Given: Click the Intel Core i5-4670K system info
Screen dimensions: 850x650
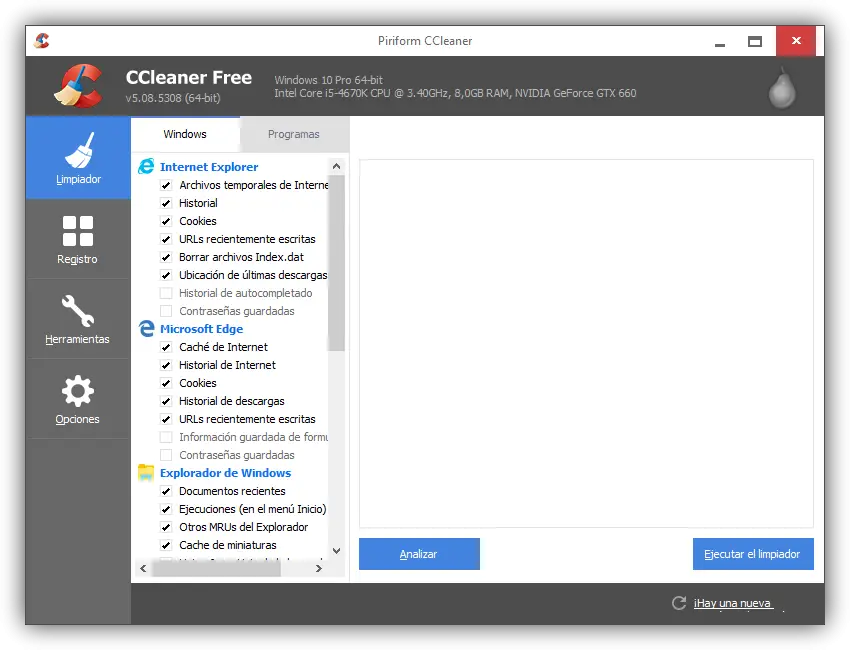Looking at the screenshot, I should click(x=455, y=93).
